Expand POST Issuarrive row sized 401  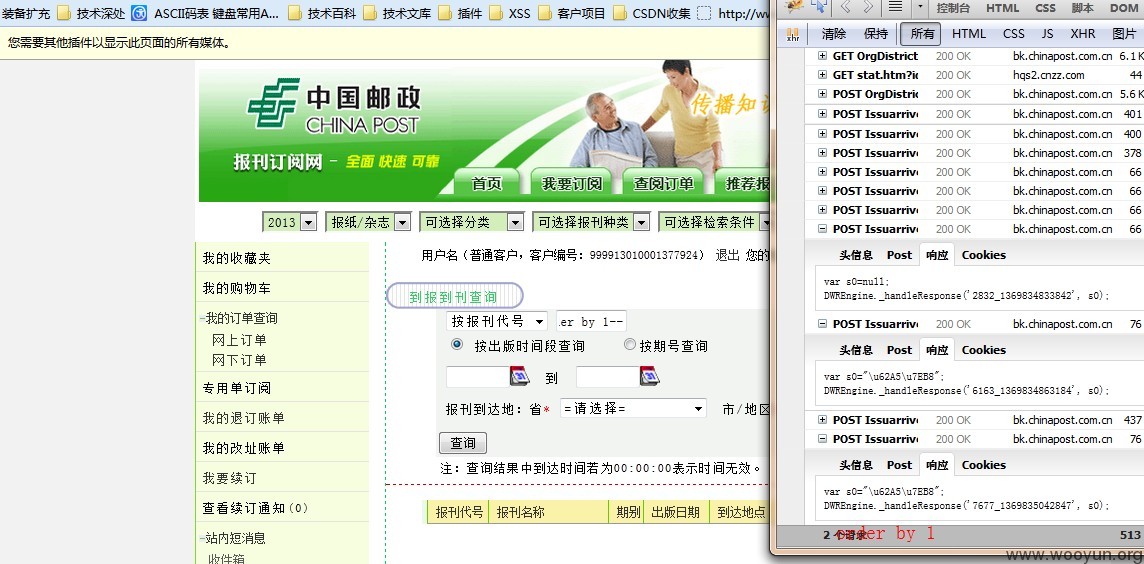tap(822, 114)
